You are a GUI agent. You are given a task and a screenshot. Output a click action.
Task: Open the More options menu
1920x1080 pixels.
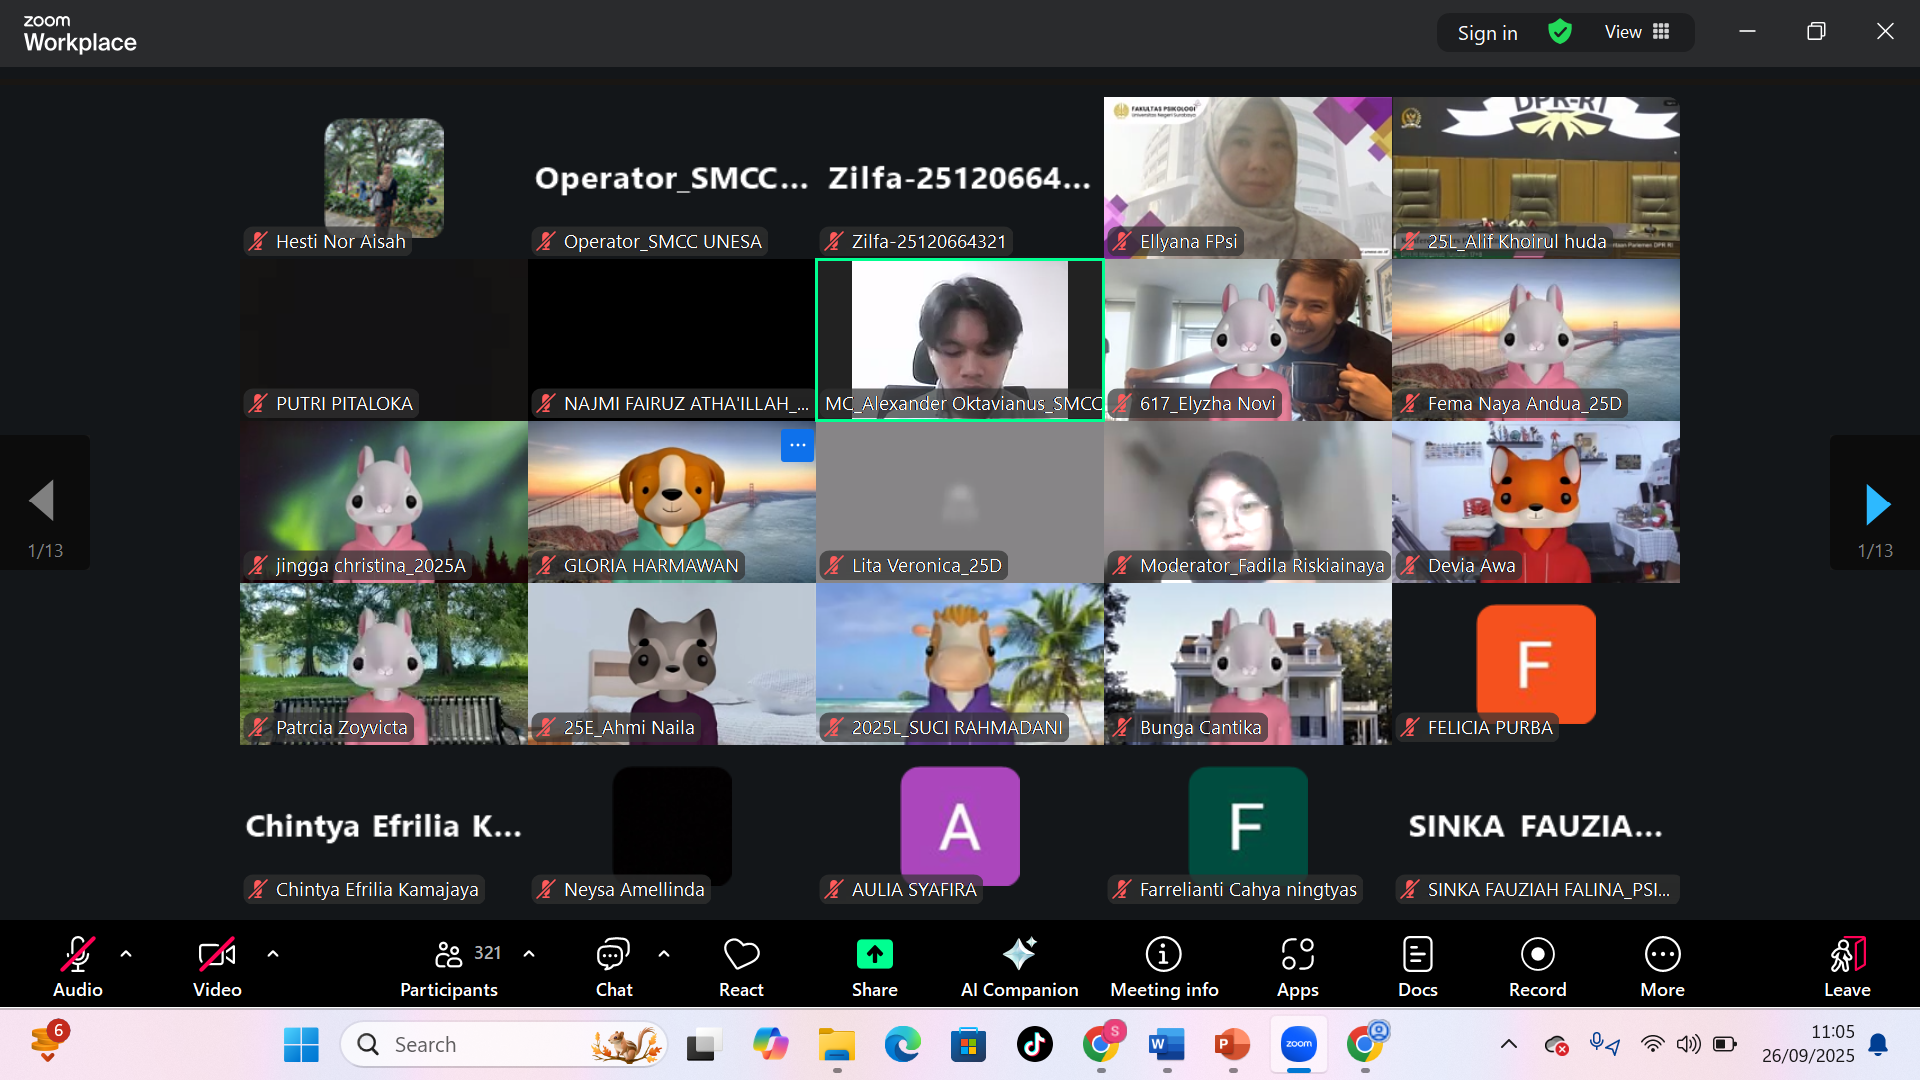point(1662,966)
